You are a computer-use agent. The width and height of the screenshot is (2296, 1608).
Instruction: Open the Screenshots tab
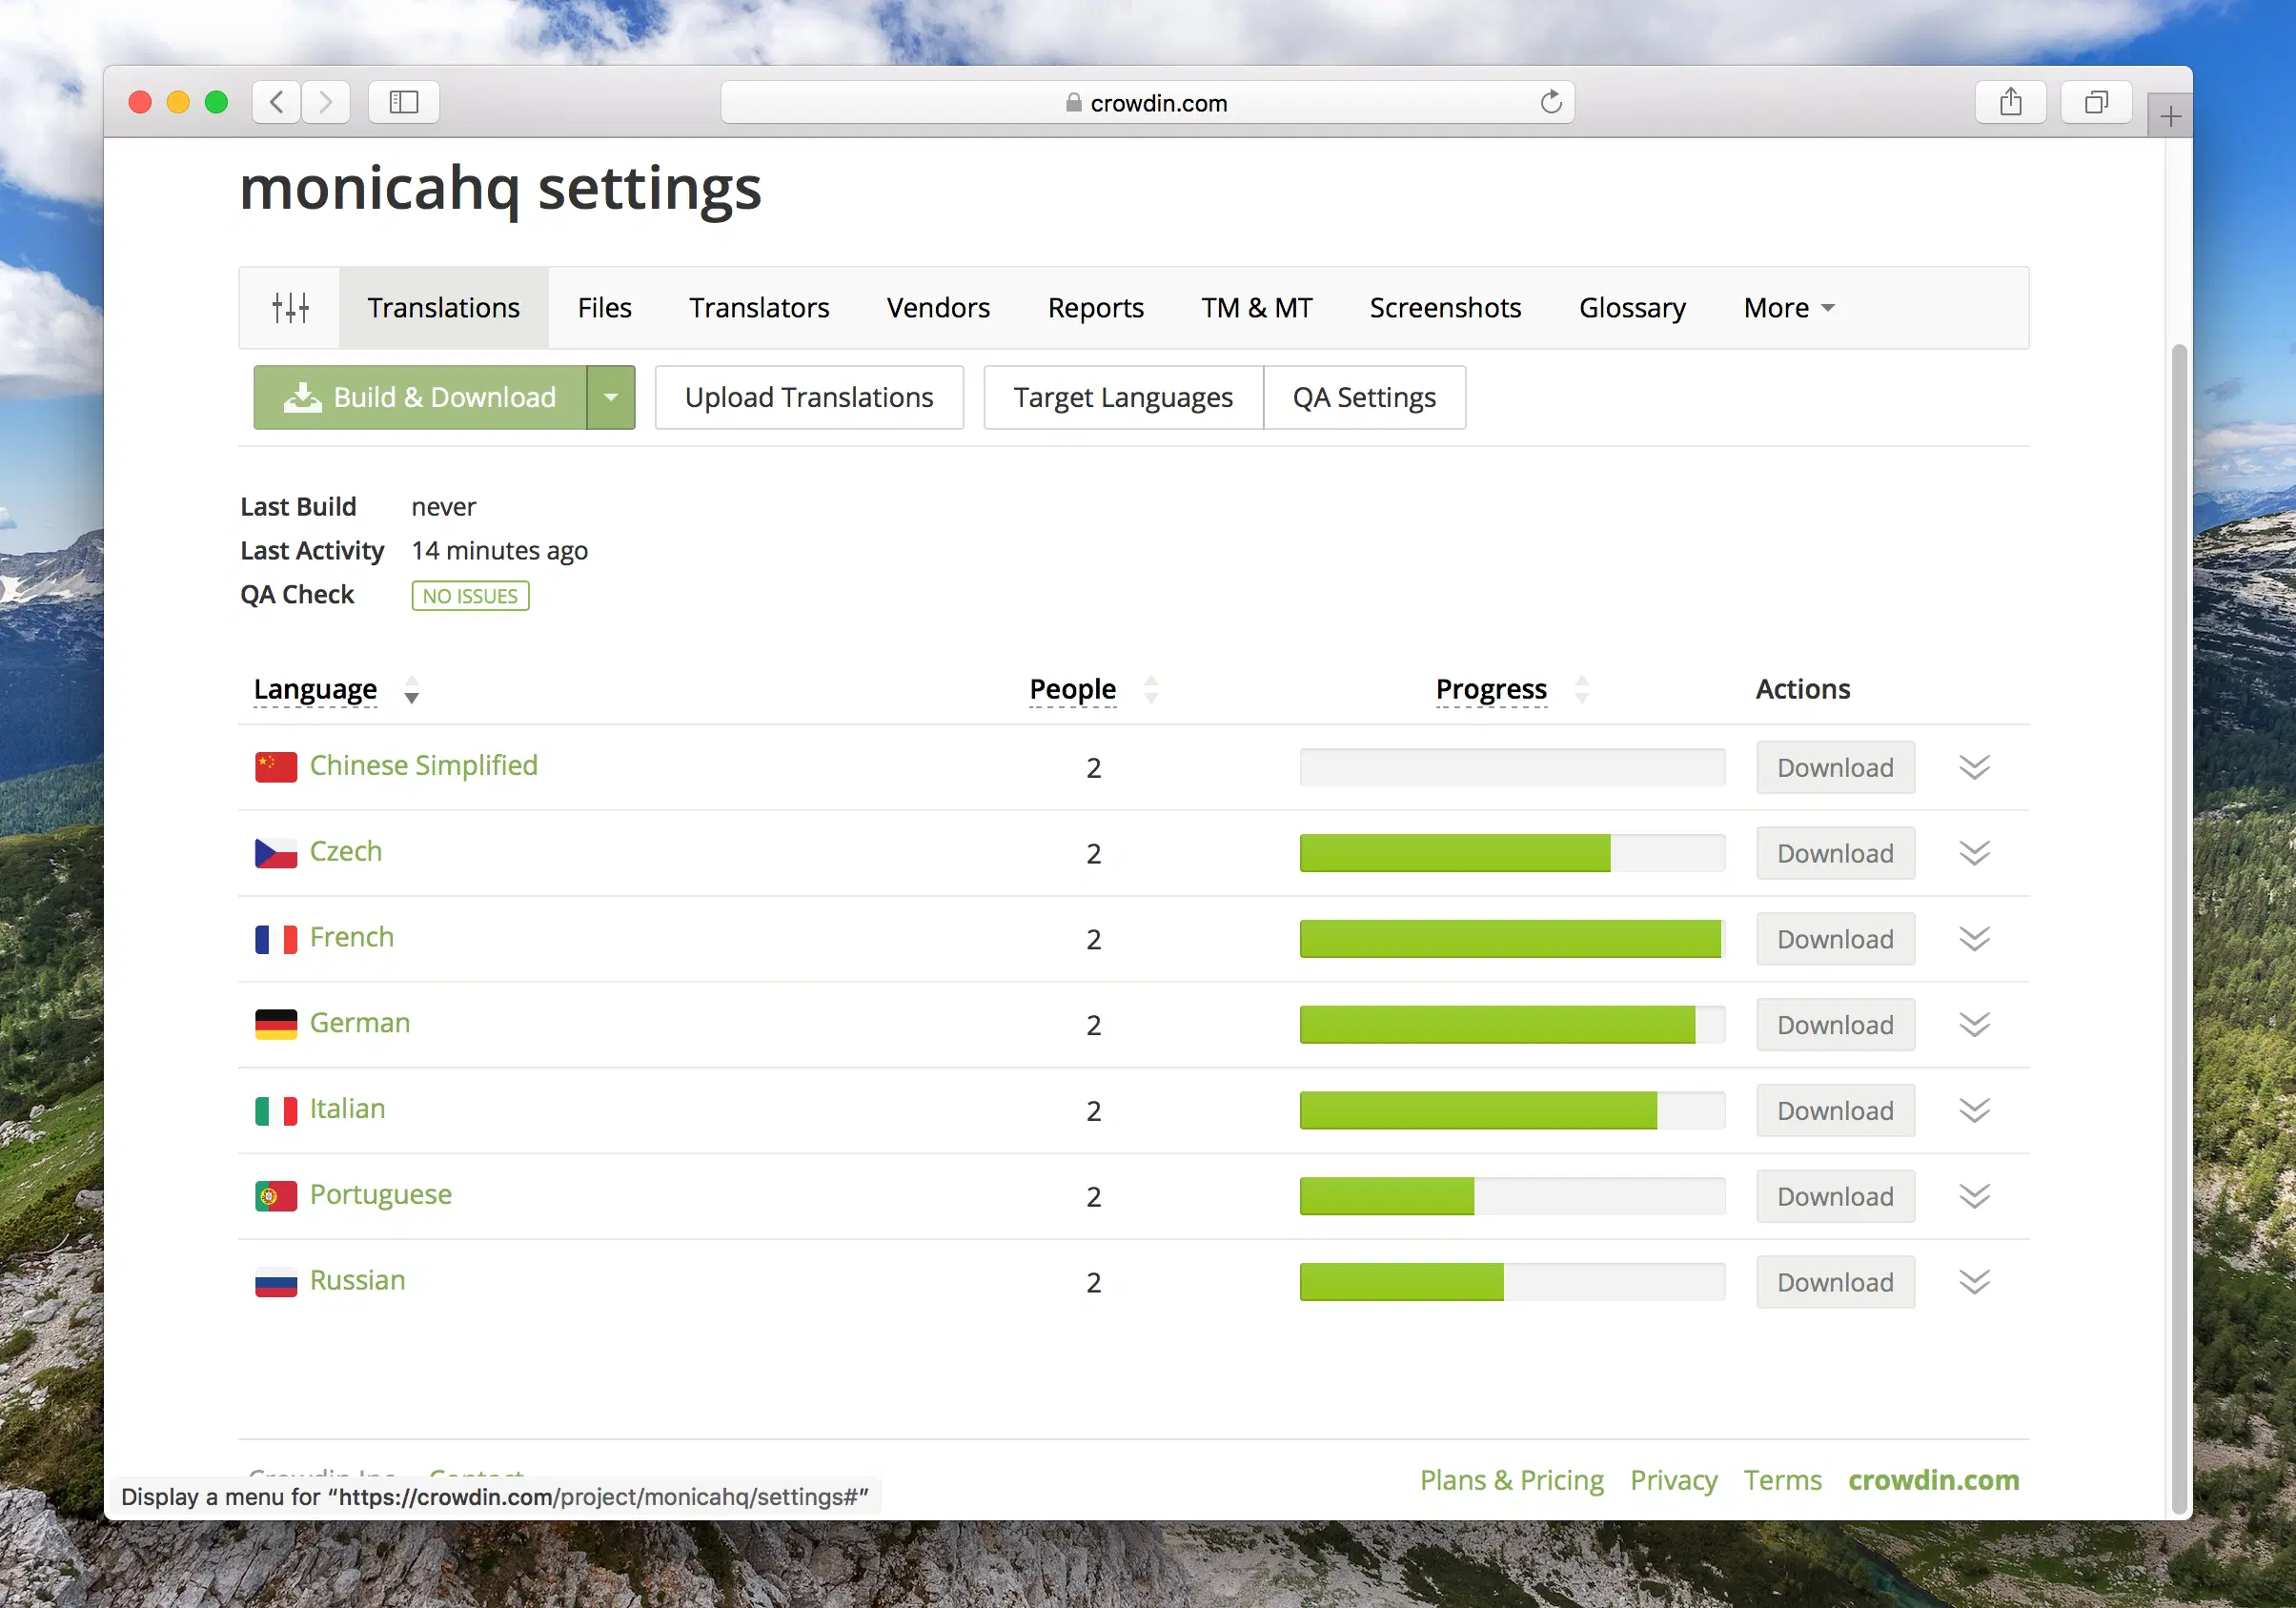1446,308
